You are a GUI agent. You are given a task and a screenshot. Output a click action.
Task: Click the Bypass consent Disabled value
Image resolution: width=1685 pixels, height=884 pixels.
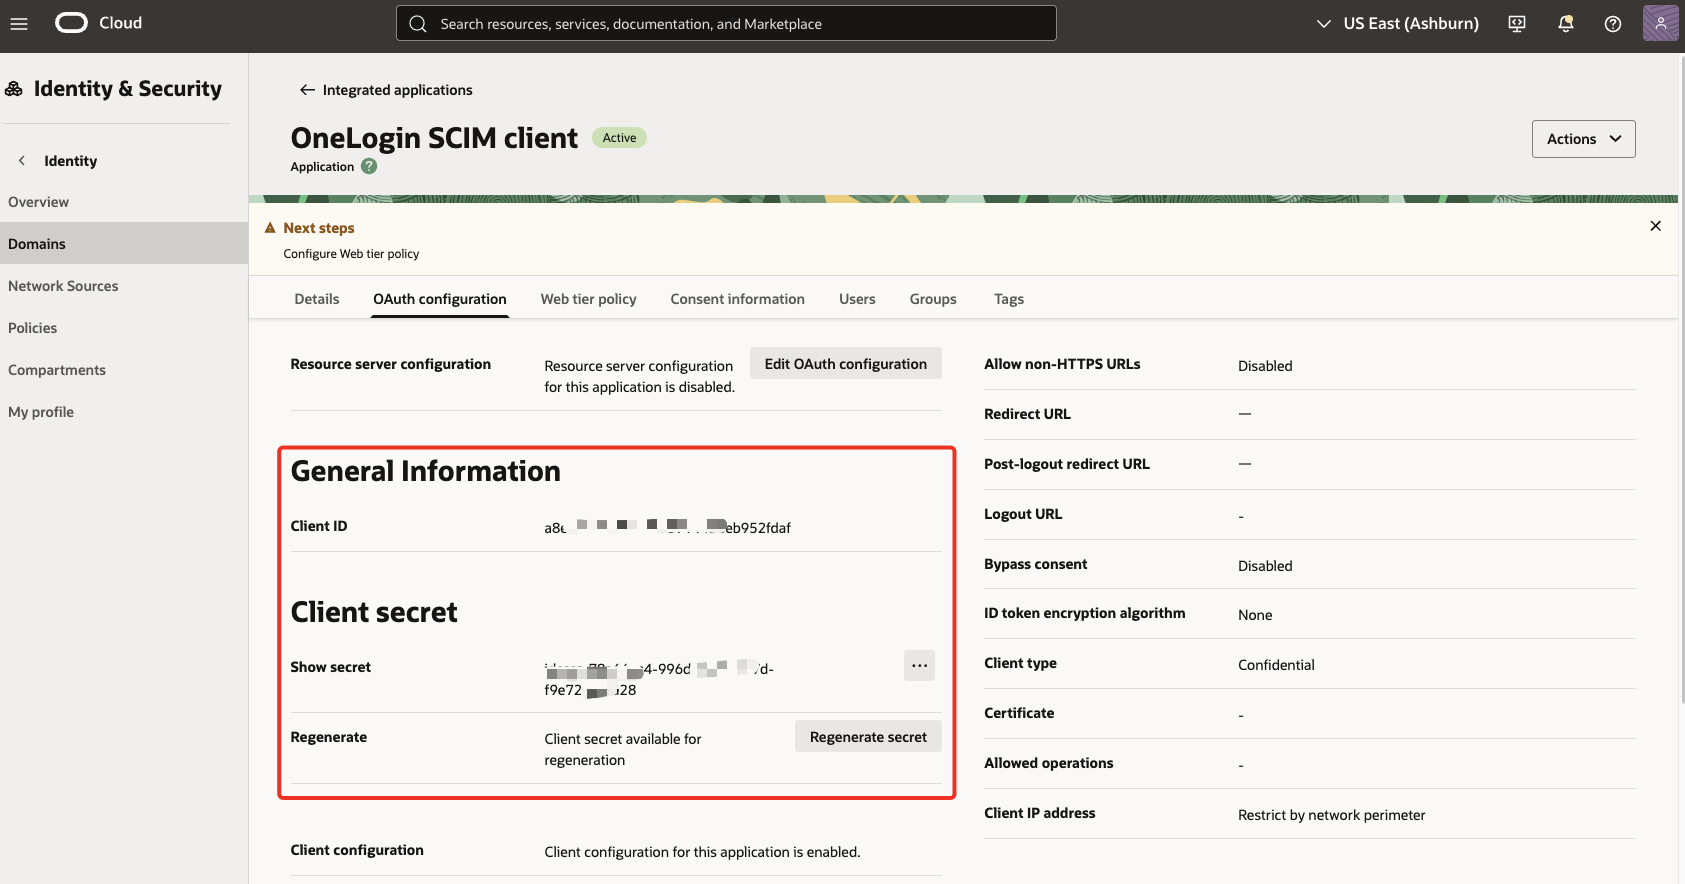[1265, 566]
